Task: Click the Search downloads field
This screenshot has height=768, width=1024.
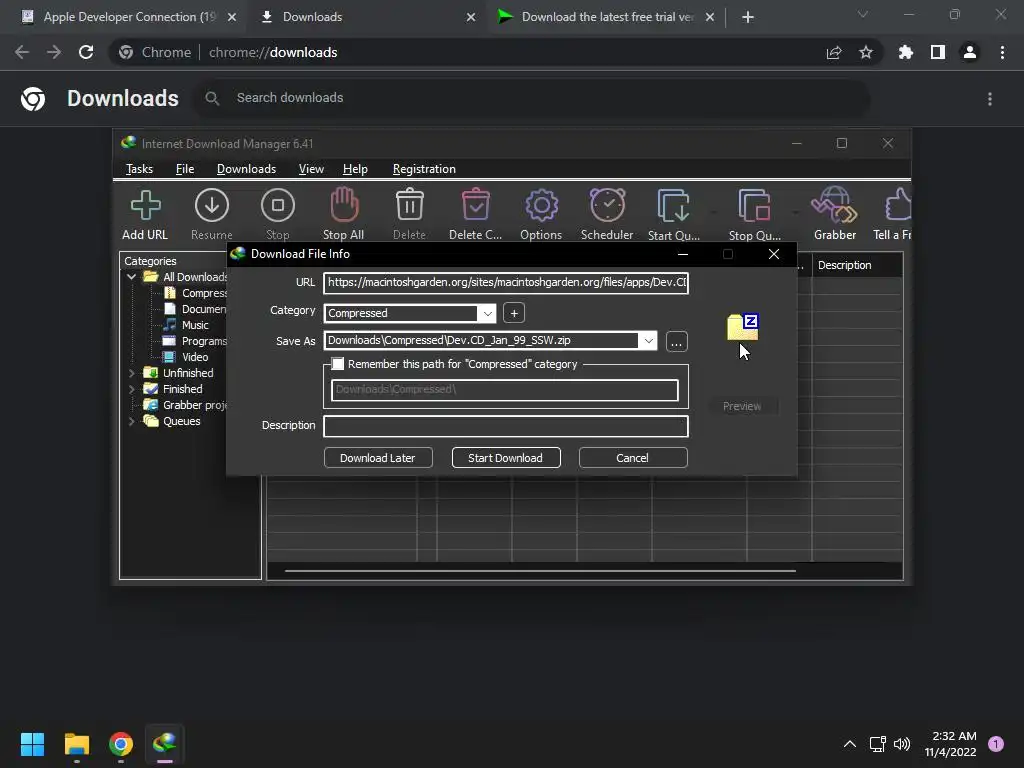Action: coord(534,99)
